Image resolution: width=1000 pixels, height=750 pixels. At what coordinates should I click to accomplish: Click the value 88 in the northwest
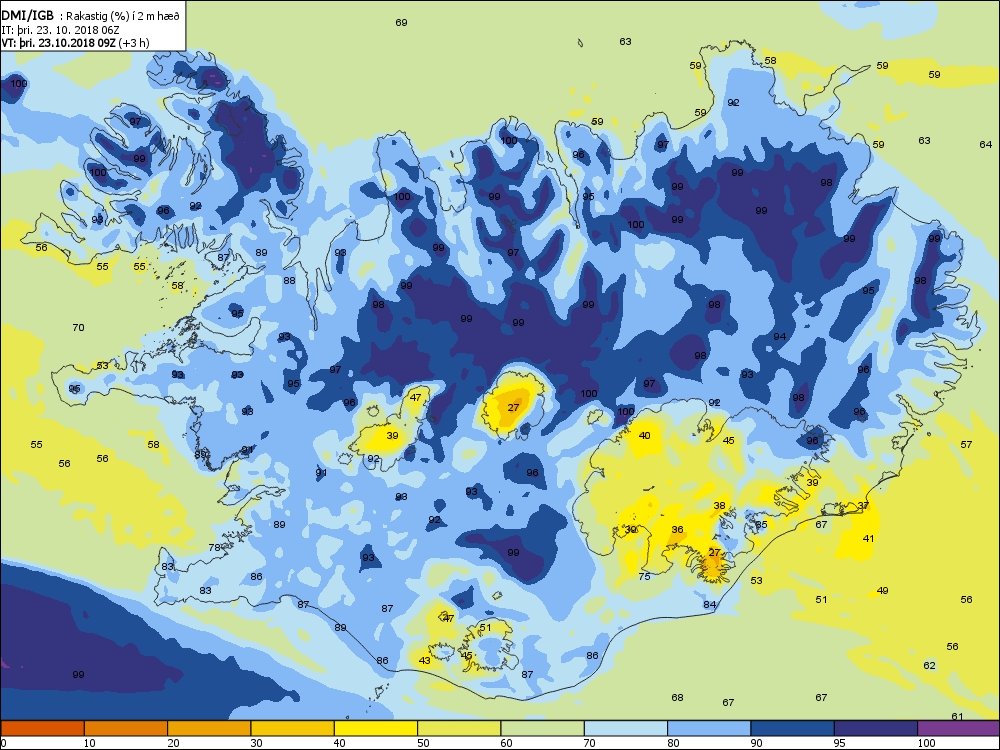click(290, 280)
